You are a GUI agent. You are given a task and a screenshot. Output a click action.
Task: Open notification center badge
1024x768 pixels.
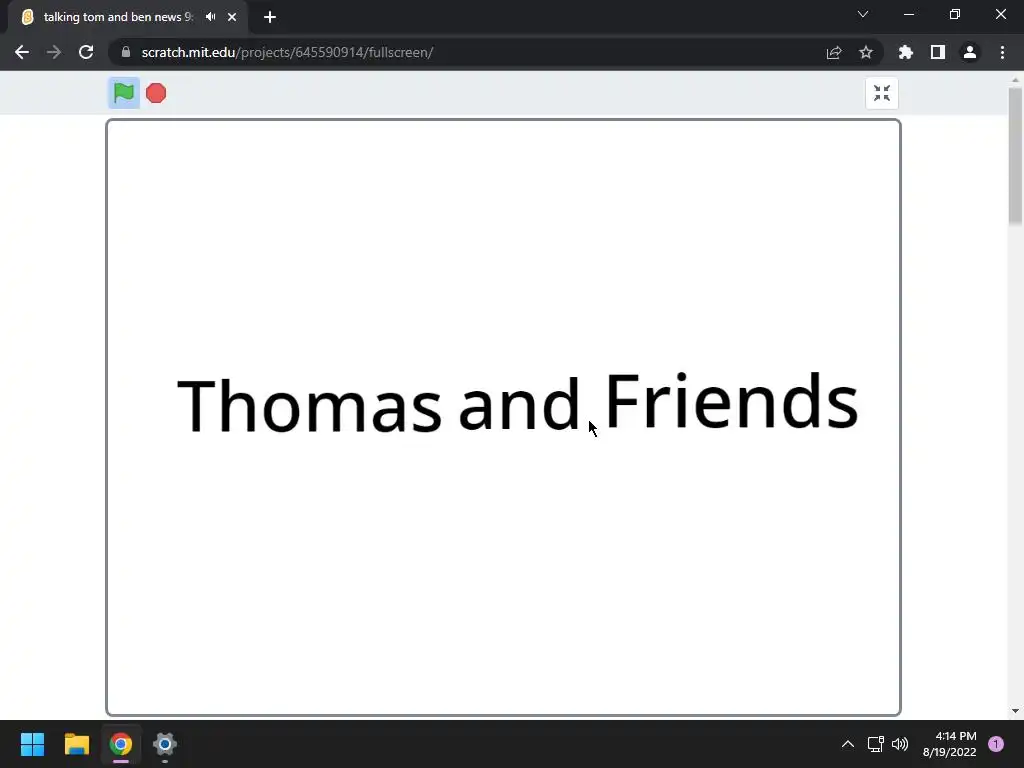click(x=996, y=744)
